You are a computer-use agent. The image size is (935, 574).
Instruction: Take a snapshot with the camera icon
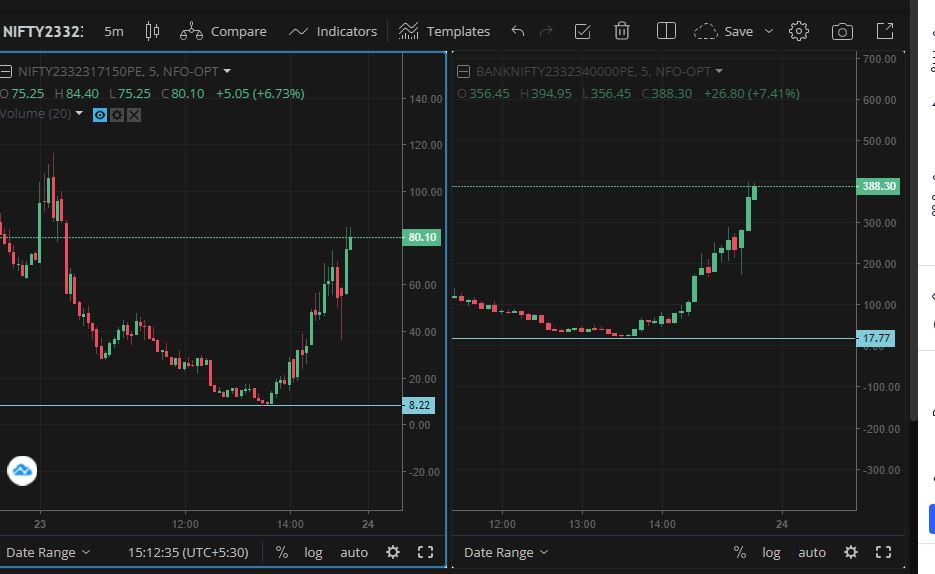842,31
